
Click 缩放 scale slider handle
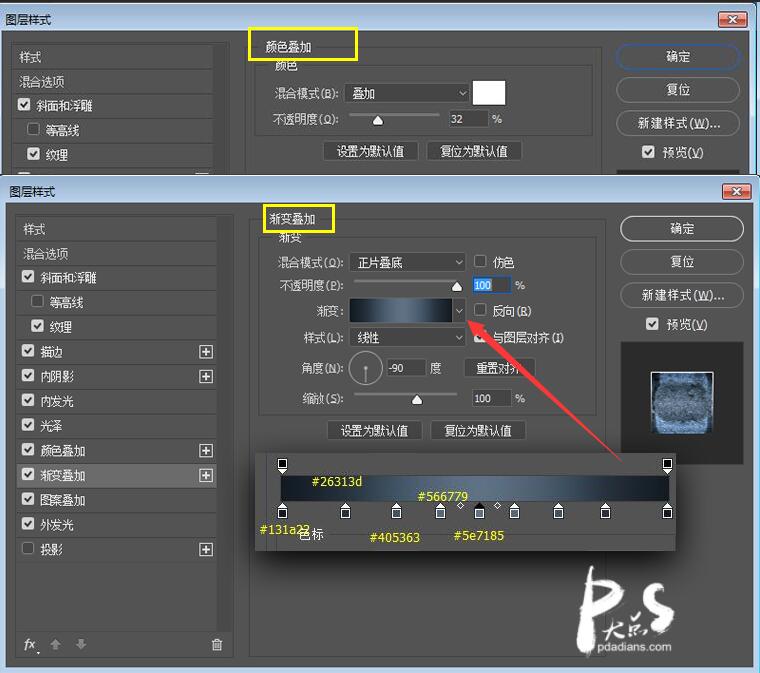click(417, 400)
